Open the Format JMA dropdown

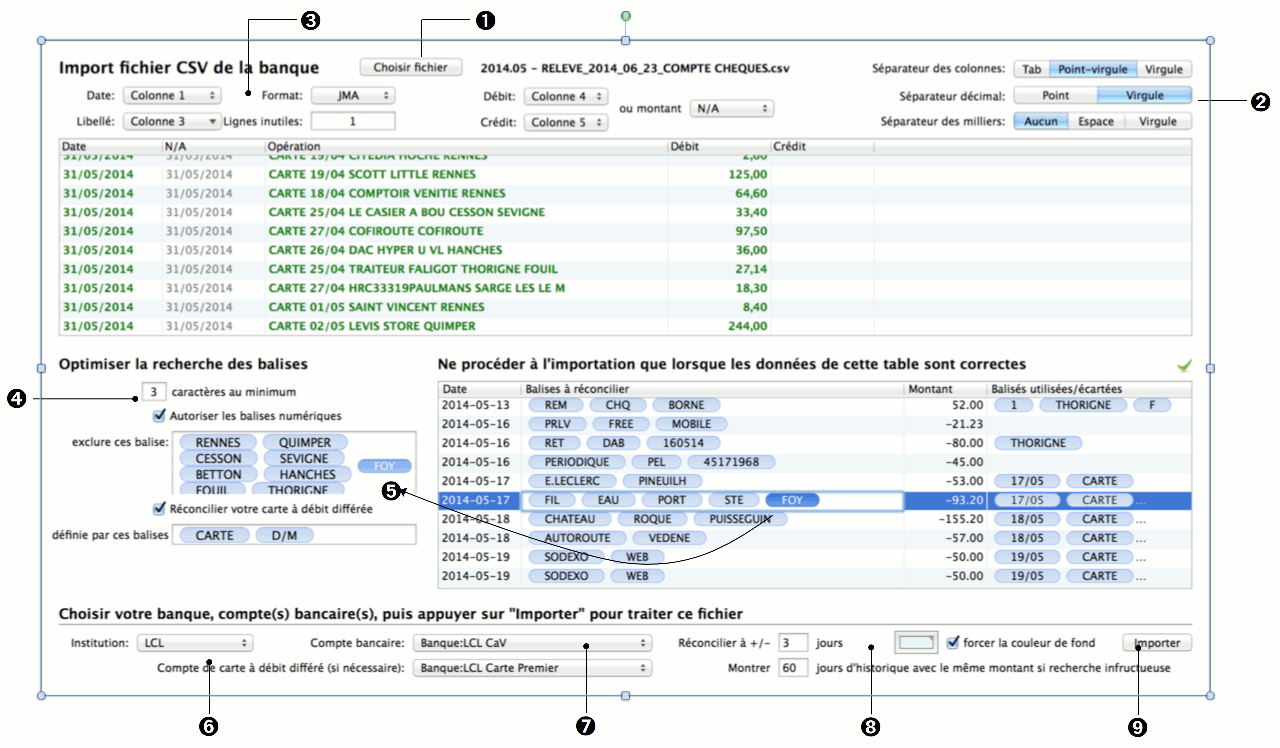[x=352, y=96]
